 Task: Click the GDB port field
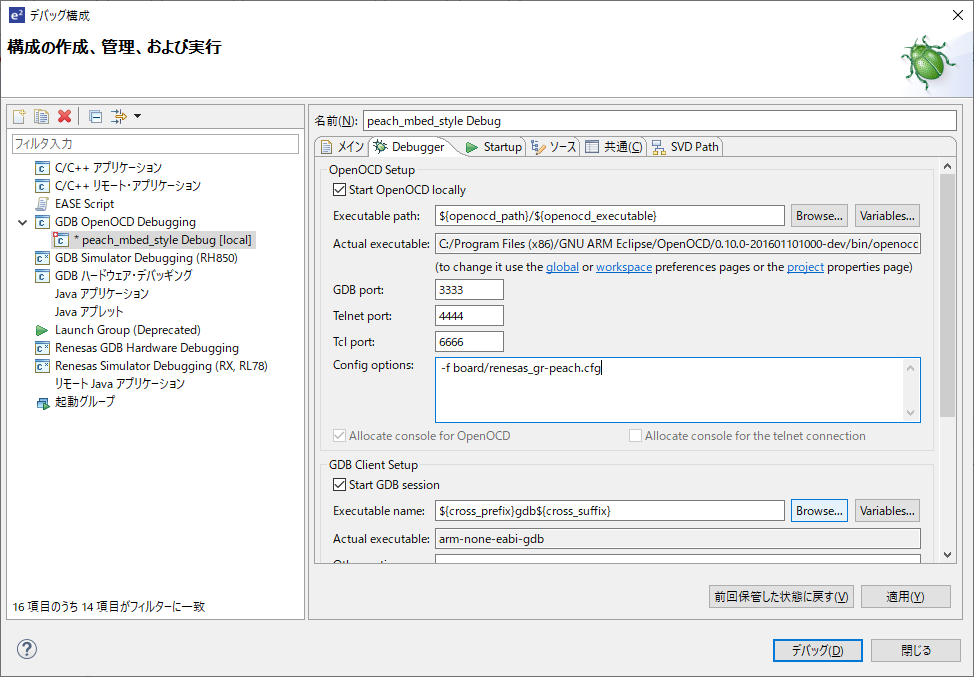click(x=469, y=290)
